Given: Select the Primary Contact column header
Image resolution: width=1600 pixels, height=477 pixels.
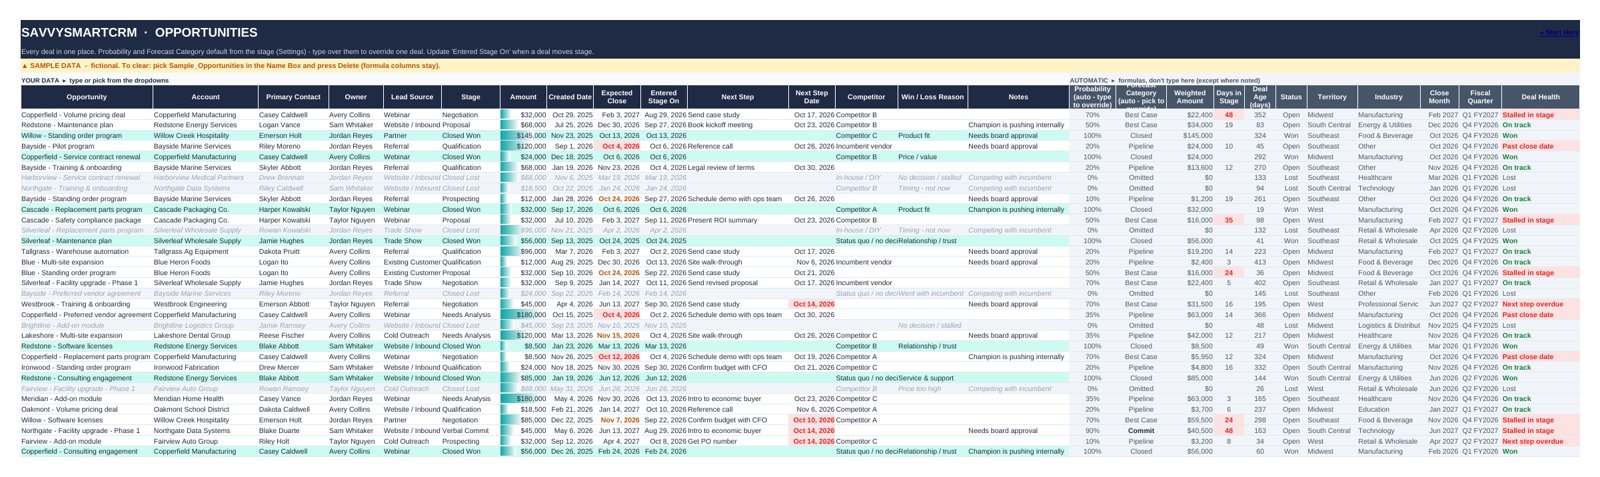Looking at the screenshot, I should coord(293,97).
